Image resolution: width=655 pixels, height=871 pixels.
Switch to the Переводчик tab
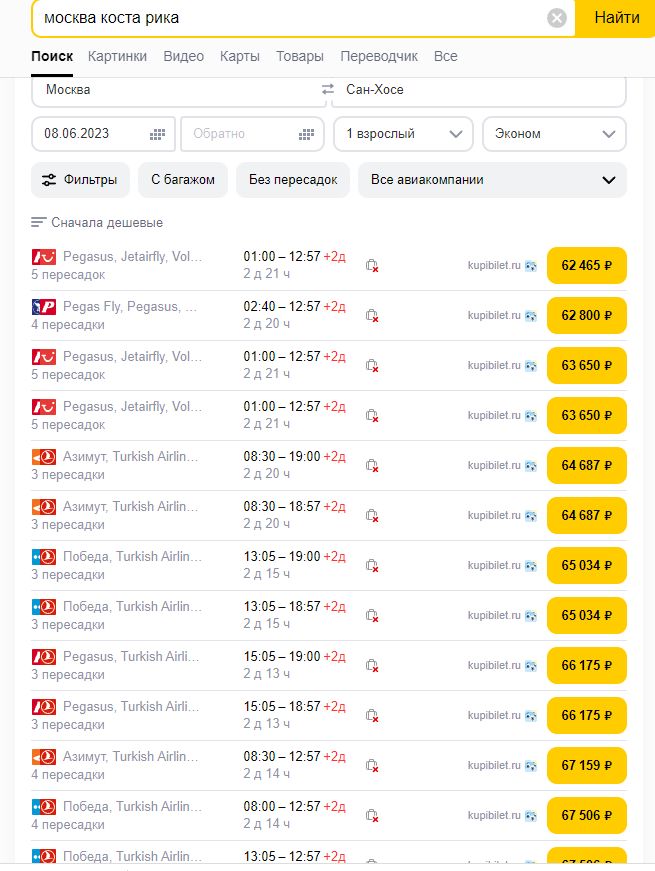pyautogui.click(x=379, y=56)
